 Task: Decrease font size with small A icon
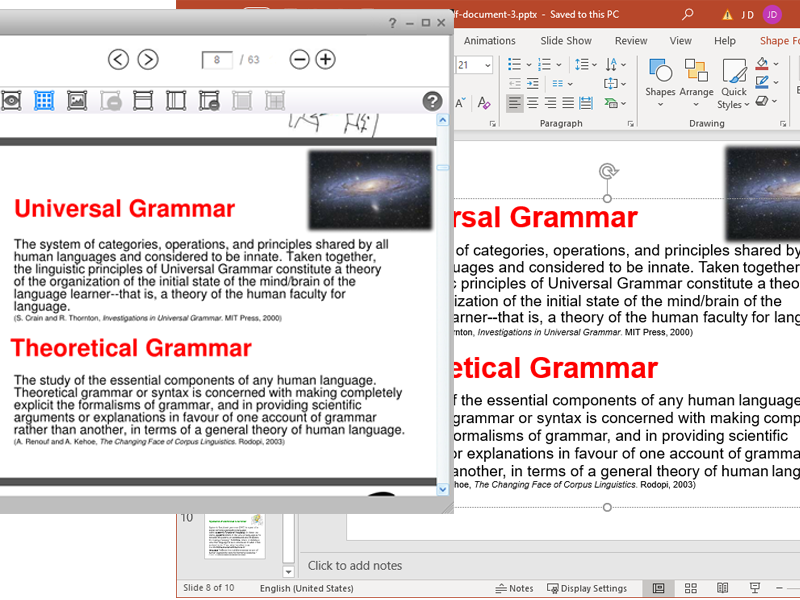[x=461, y=103]
